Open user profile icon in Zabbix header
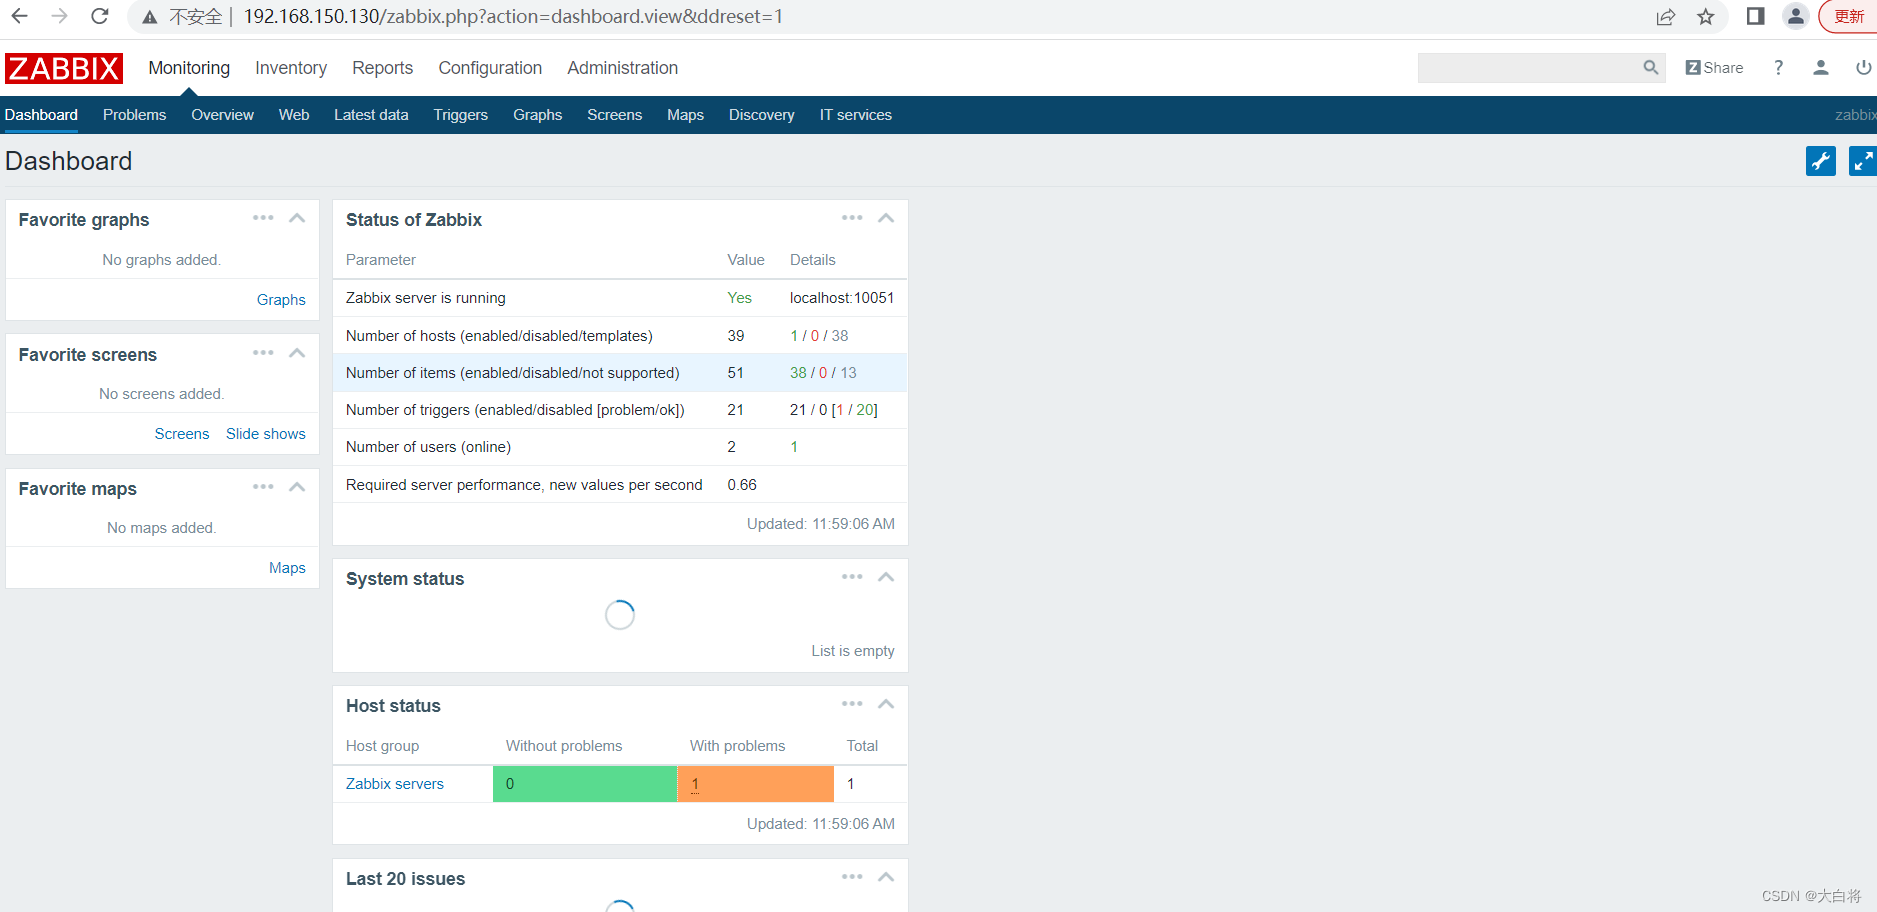 1821,67
